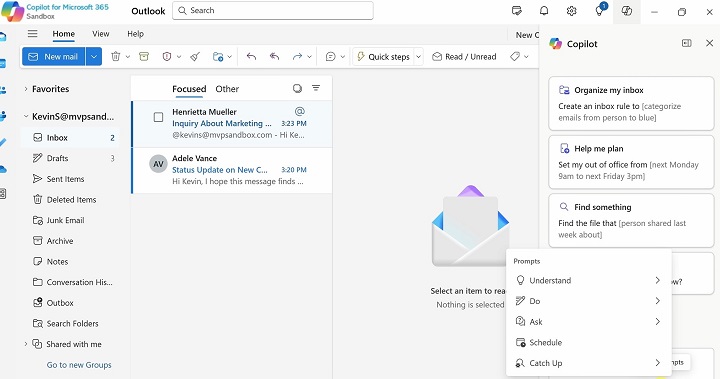The width and height of the screenshot is (720, 379).
Task: Expand the Shared with me folder
Action: click(x=26, y=344)
